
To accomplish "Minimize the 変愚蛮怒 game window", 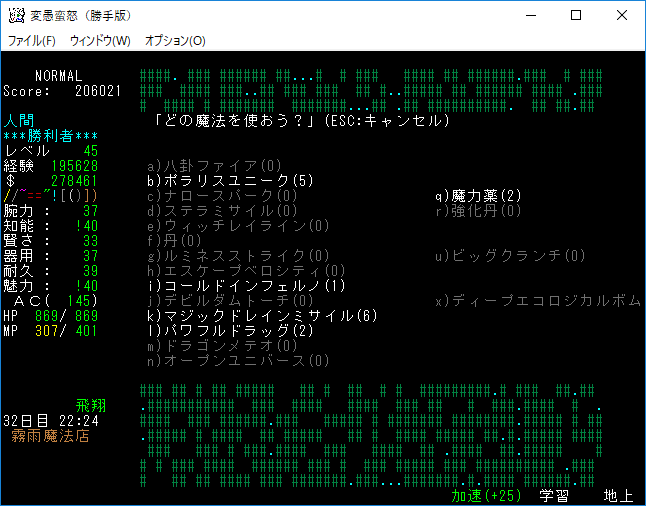I will [529, 15].
